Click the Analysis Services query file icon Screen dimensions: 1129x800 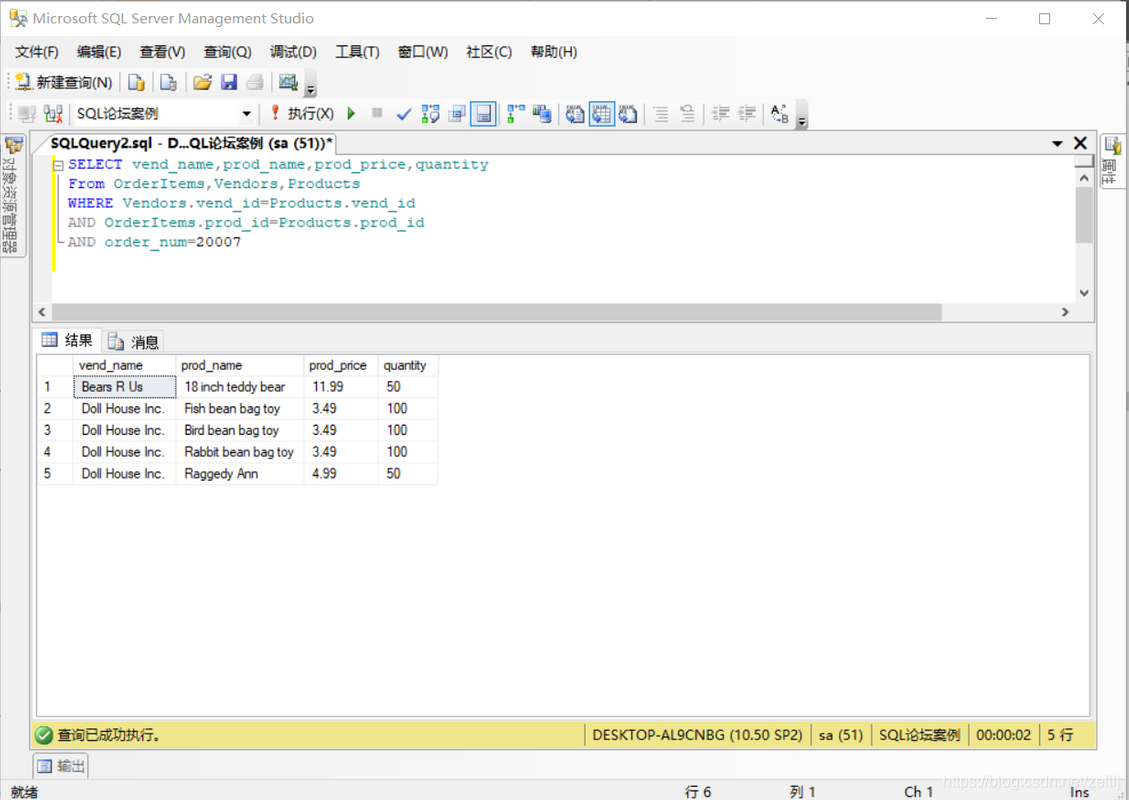(168, 82)
